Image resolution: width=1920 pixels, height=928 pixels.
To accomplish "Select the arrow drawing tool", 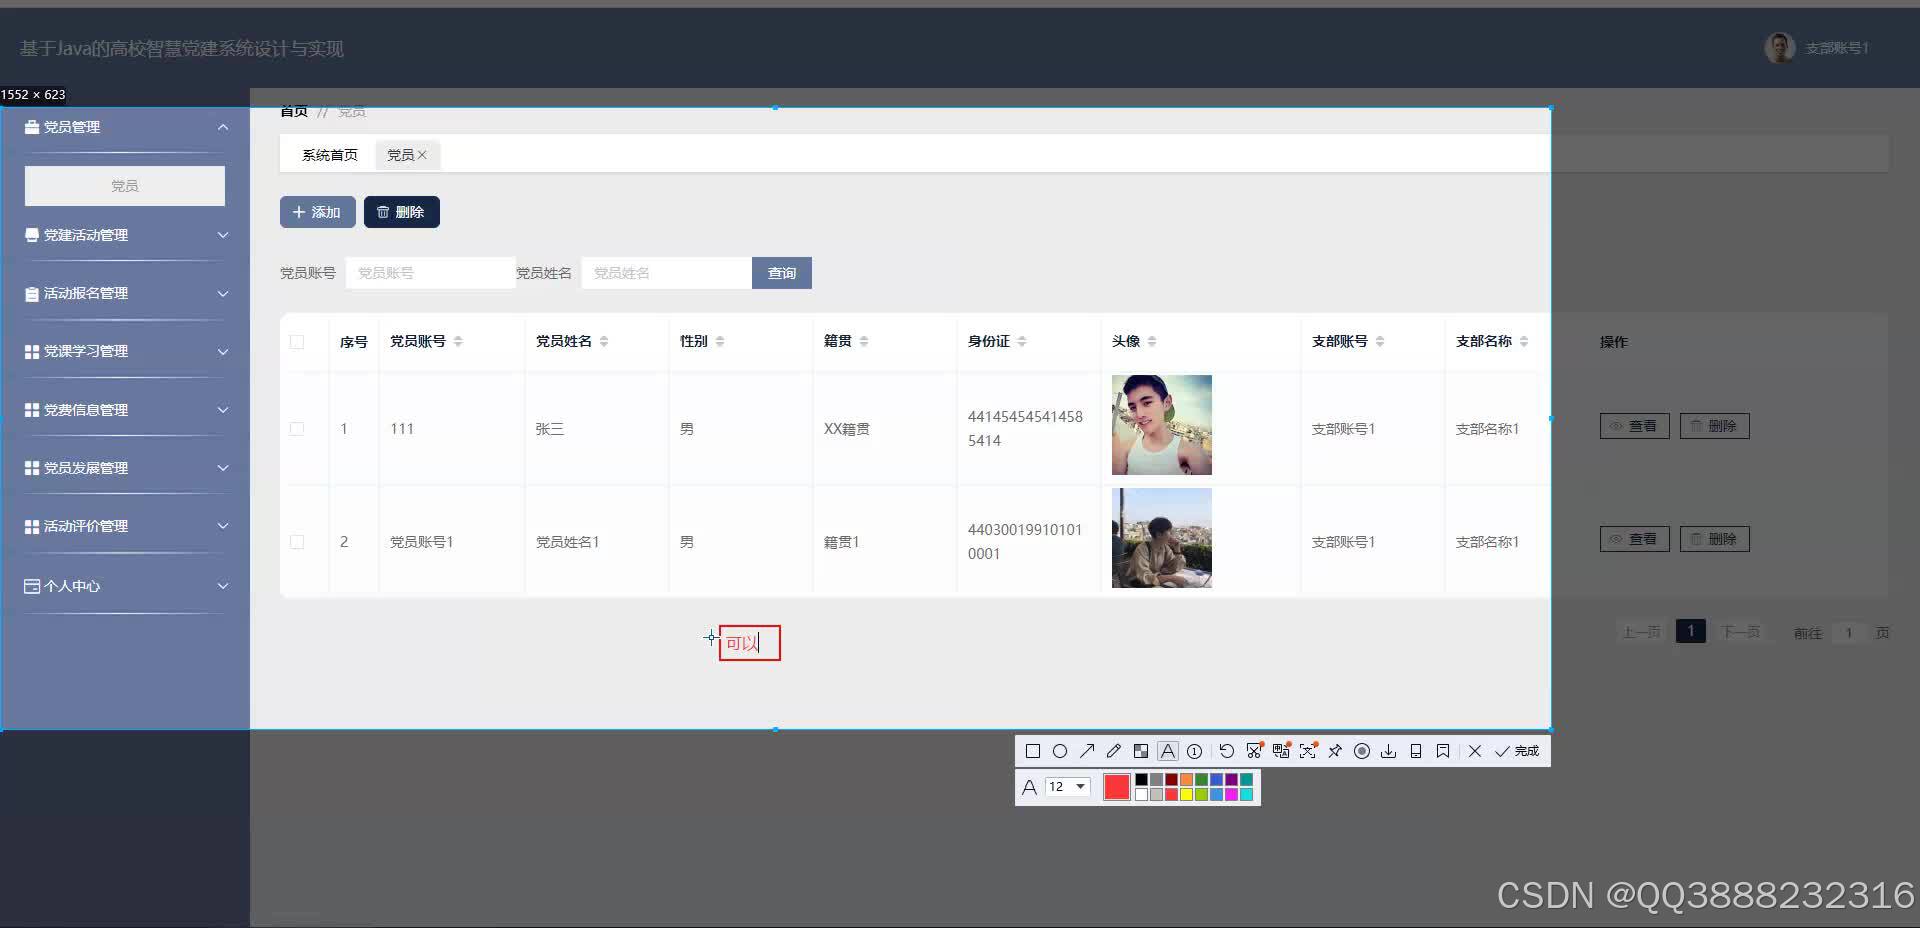I will pos(1087,751).
